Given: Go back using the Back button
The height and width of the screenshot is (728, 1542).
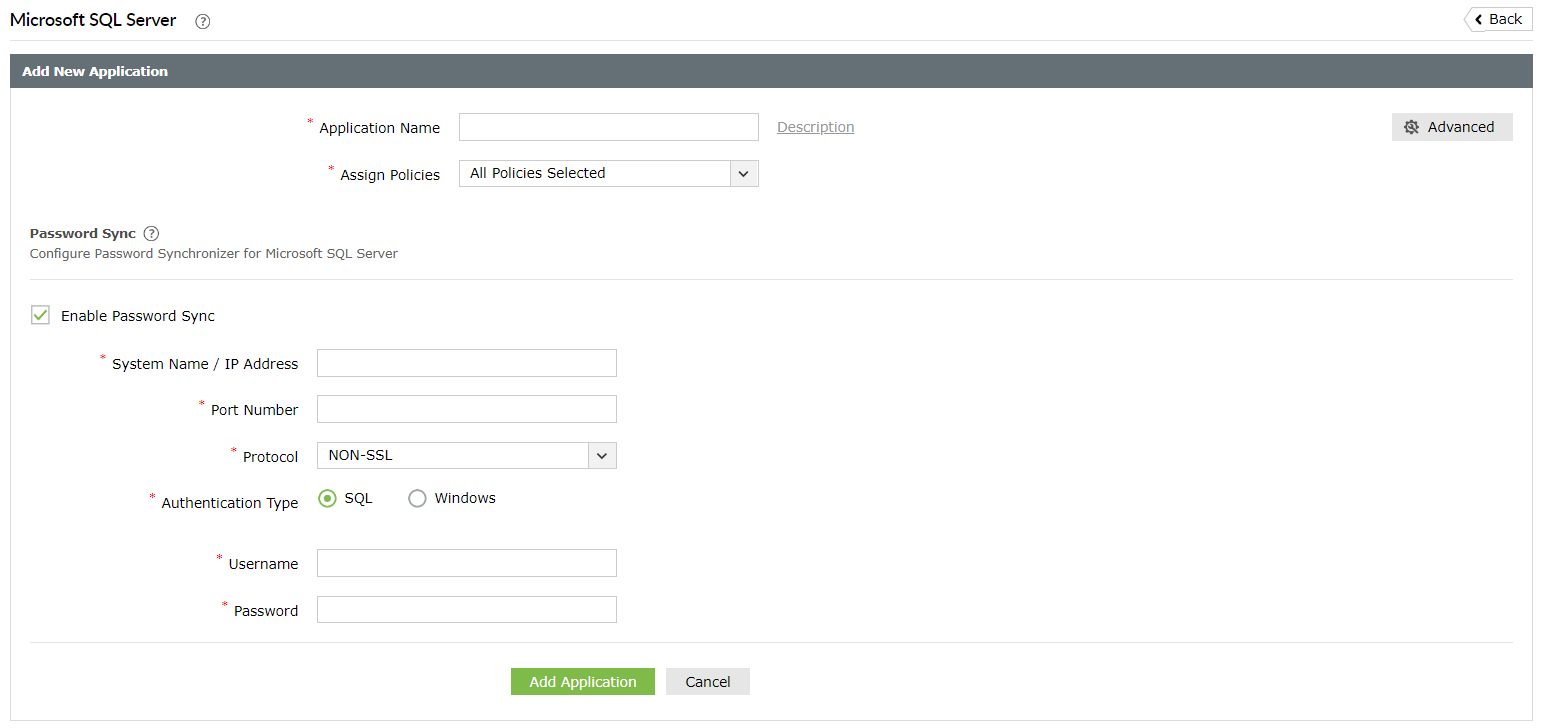Looking at the screenshot, I should pos(1498,19).
